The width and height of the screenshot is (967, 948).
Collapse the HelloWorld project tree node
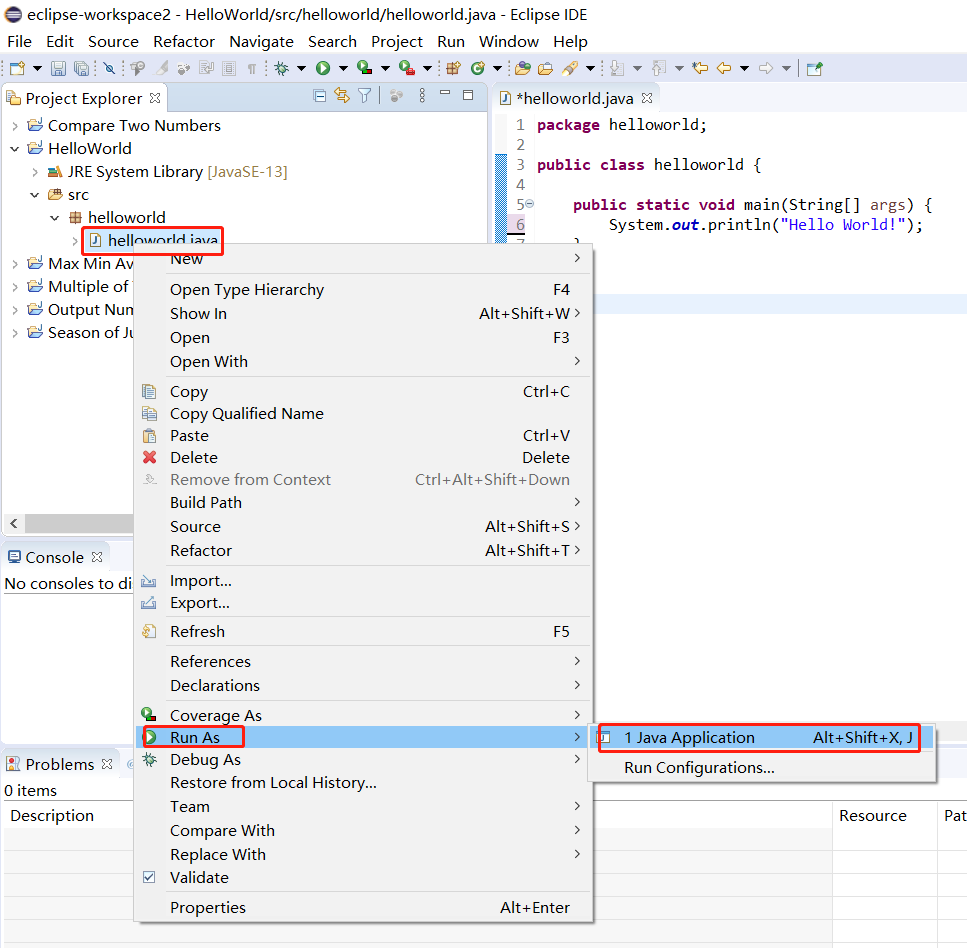click(x=15, y=149)
